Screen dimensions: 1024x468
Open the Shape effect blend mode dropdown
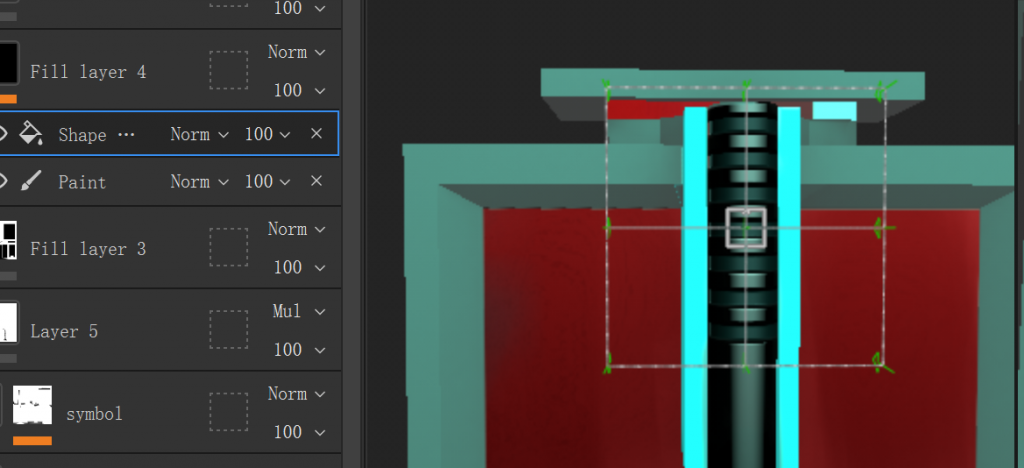(x=199, y=134)
